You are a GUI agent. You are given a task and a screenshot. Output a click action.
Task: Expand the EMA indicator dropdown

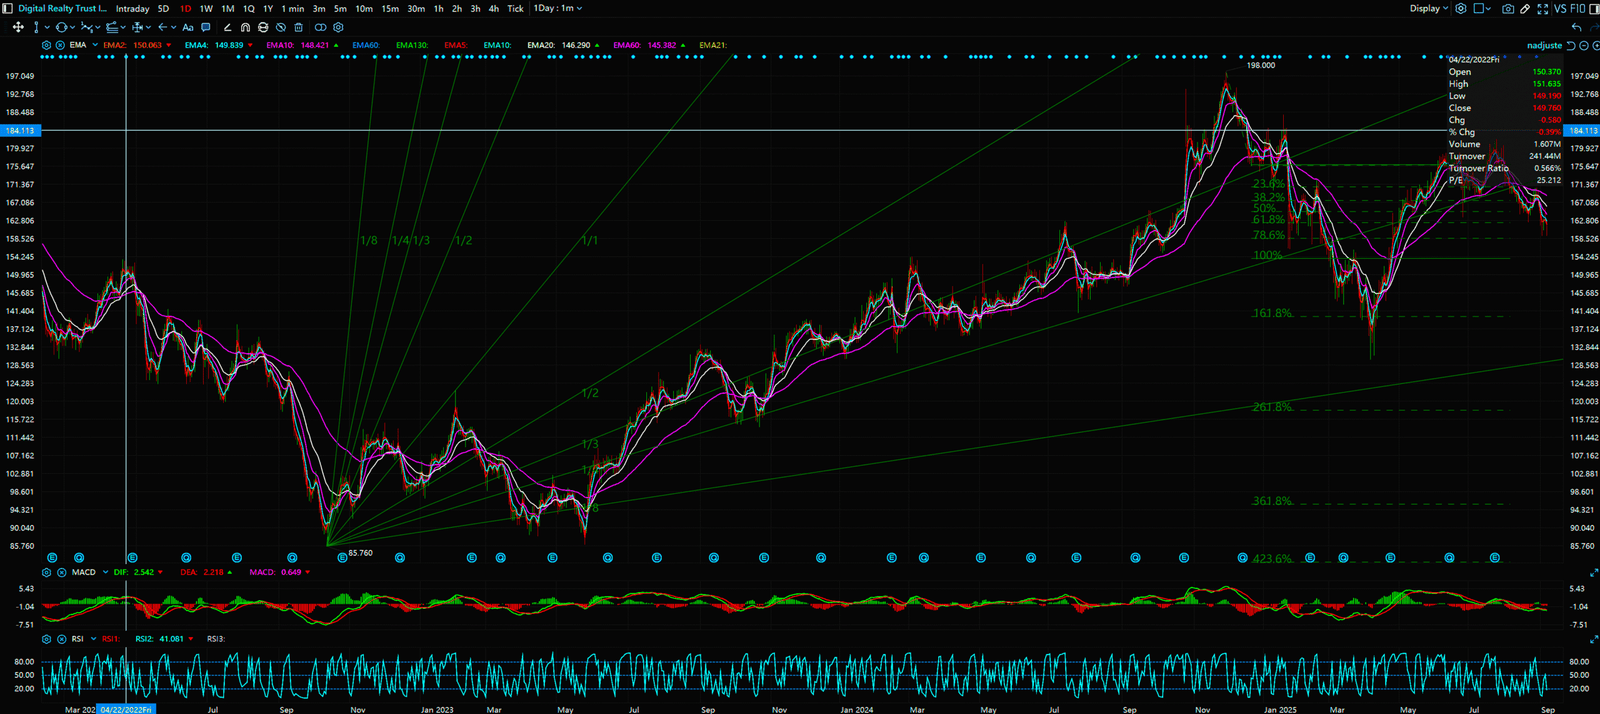tap(95, 45)
